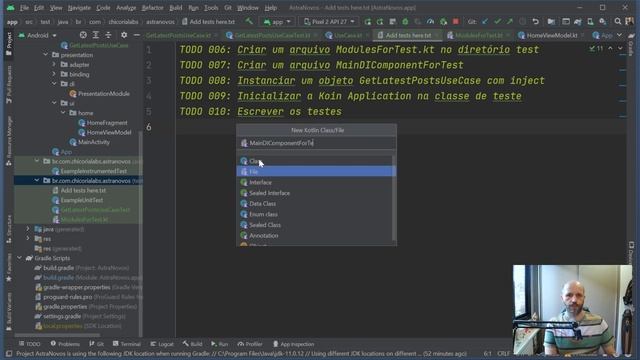Click the Git Update Project arrow icon

tap(485, 22)
